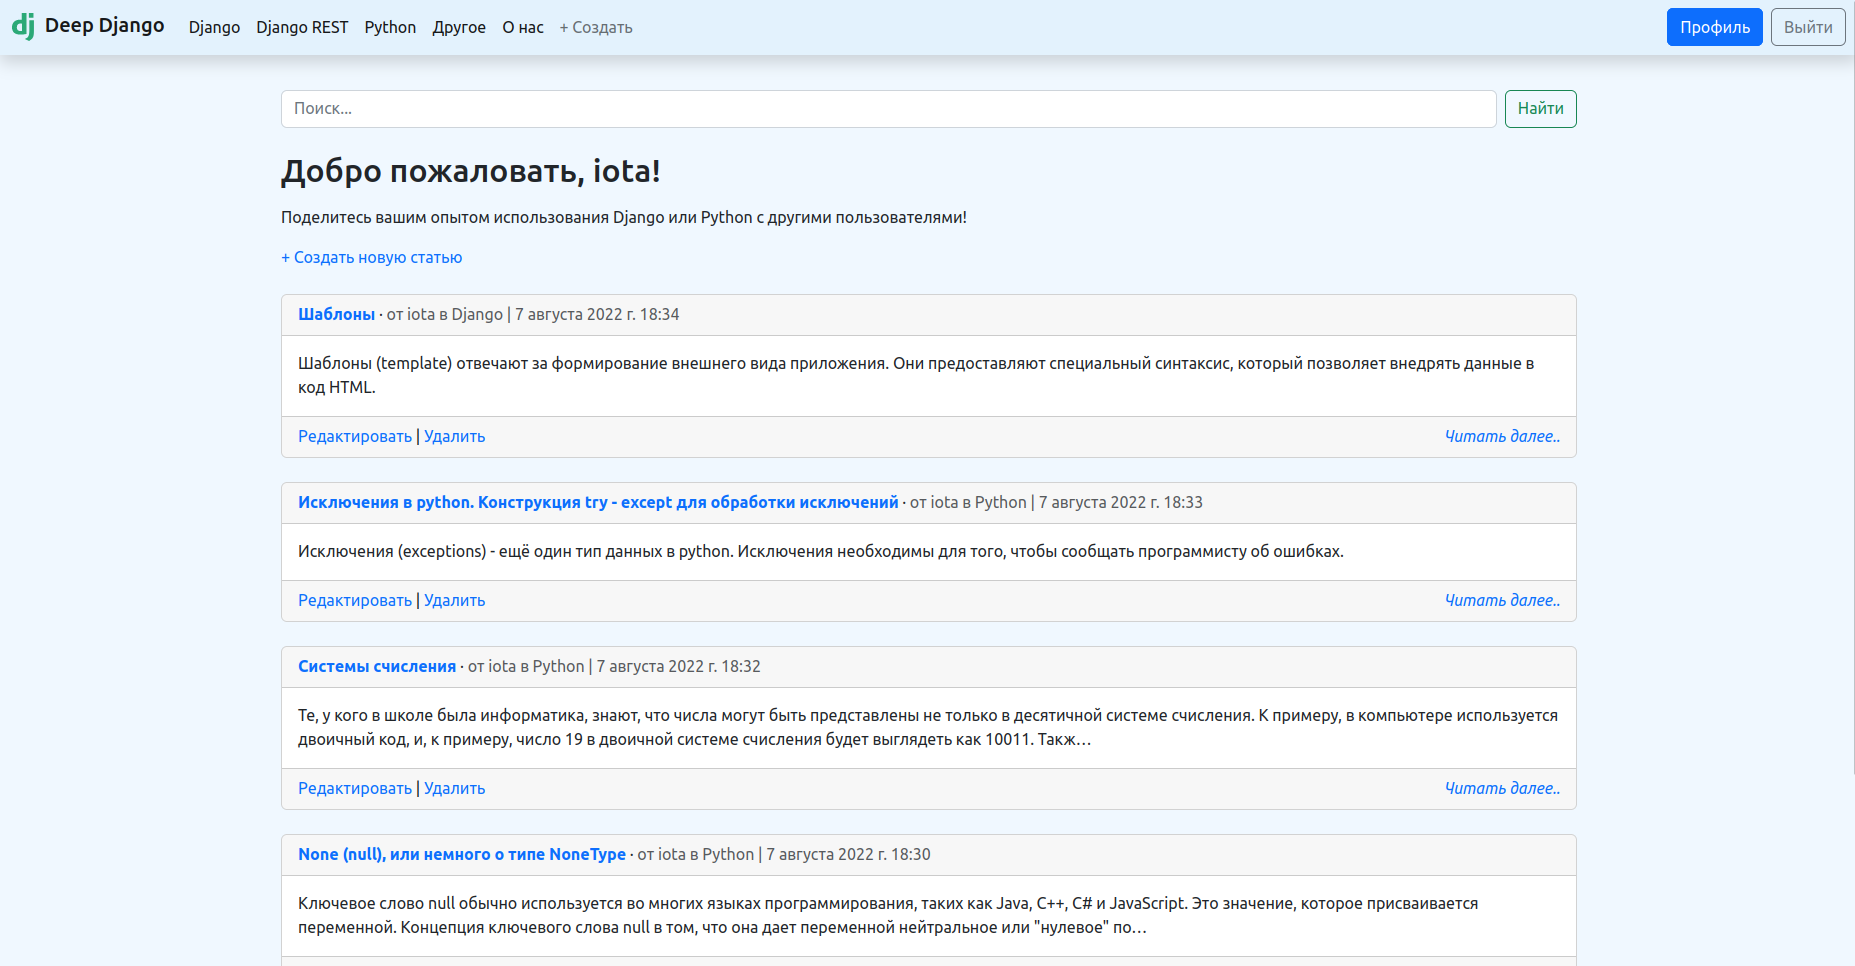Open the Другое category
The height and width of the screenshot is (966, 1855).
click(459, 27)
